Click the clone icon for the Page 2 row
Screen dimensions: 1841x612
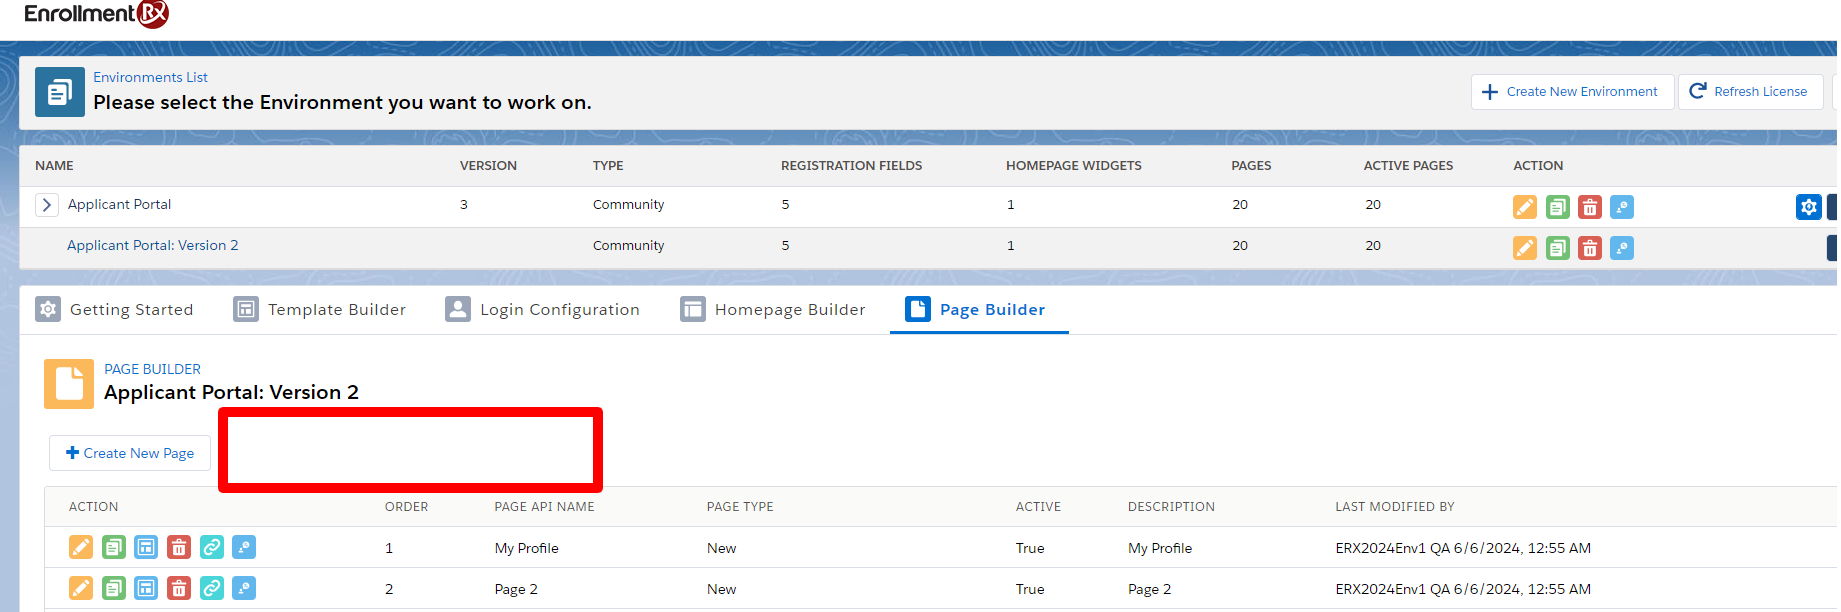click(114, 588)
